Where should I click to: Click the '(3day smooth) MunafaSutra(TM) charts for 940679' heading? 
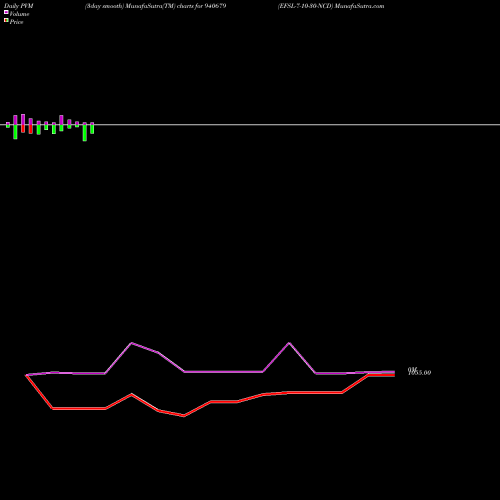coord(155,6)
